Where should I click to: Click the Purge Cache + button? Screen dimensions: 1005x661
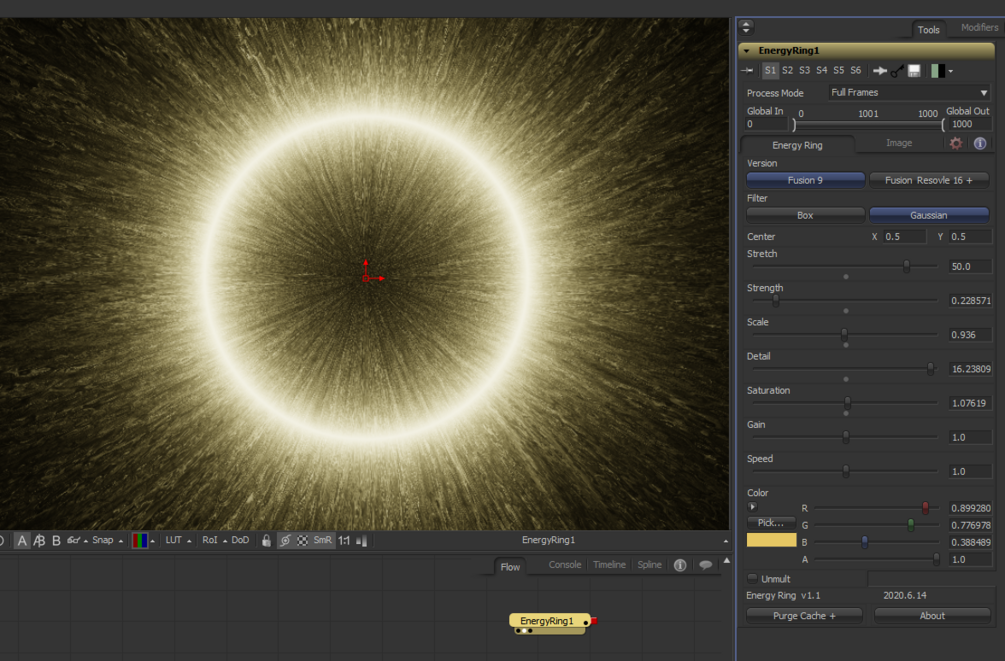[x=804, y=616]
